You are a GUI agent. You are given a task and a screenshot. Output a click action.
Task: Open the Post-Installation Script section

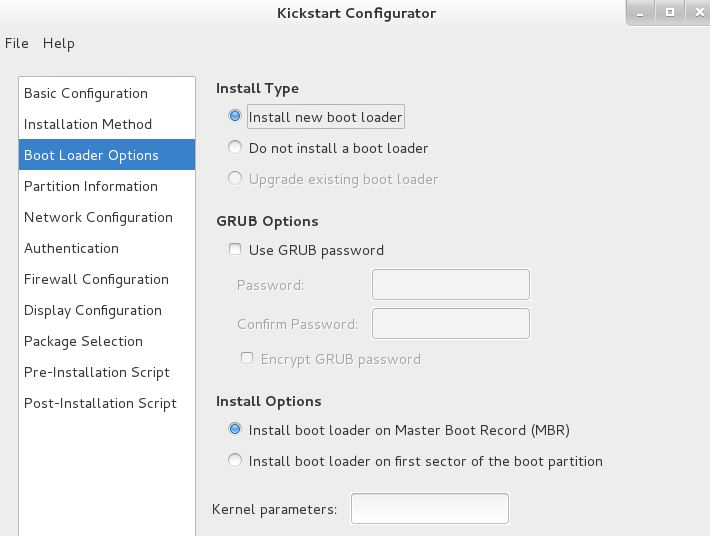(107, 403)
